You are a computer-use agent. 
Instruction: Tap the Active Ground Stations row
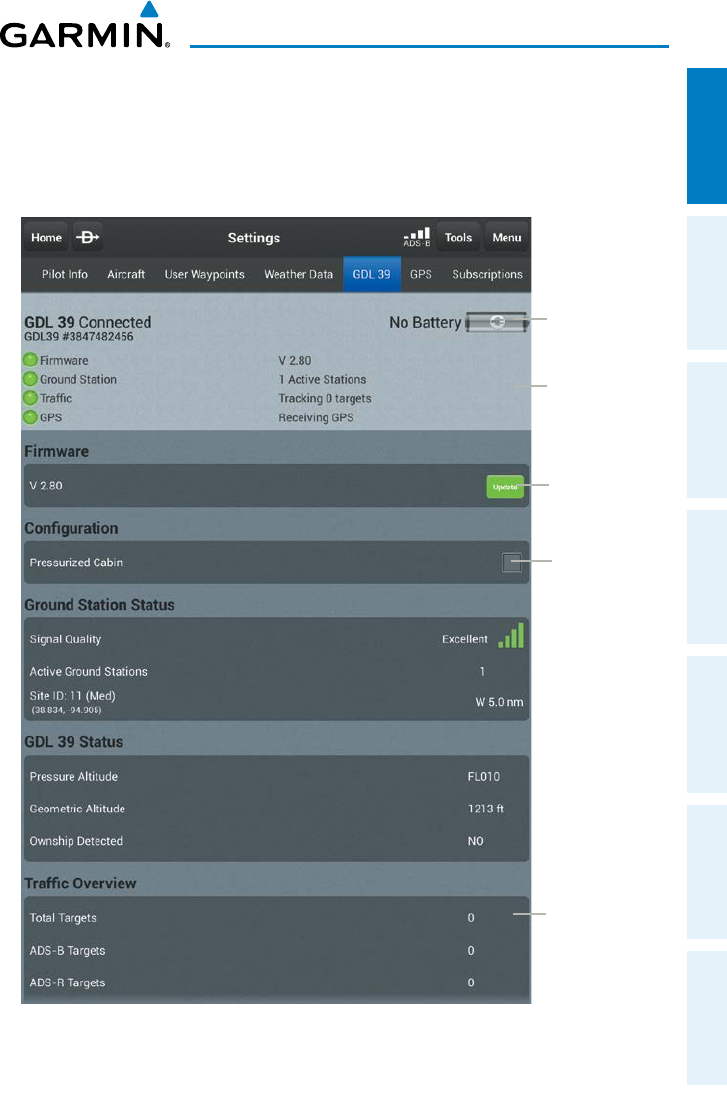click(276, 671)
